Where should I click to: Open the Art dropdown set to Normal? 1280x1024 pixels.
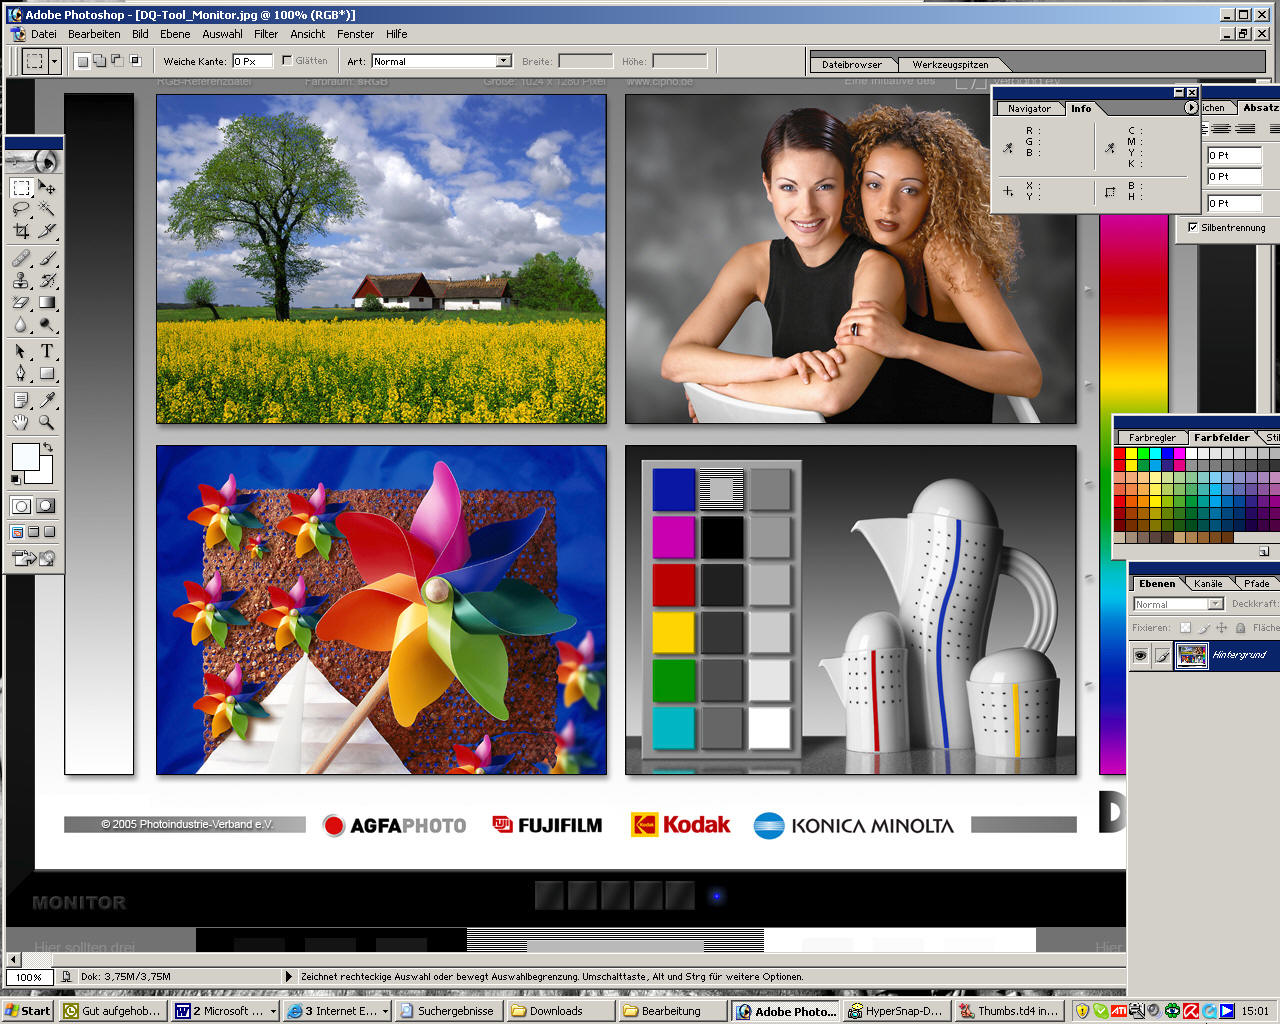coord(503,61)
